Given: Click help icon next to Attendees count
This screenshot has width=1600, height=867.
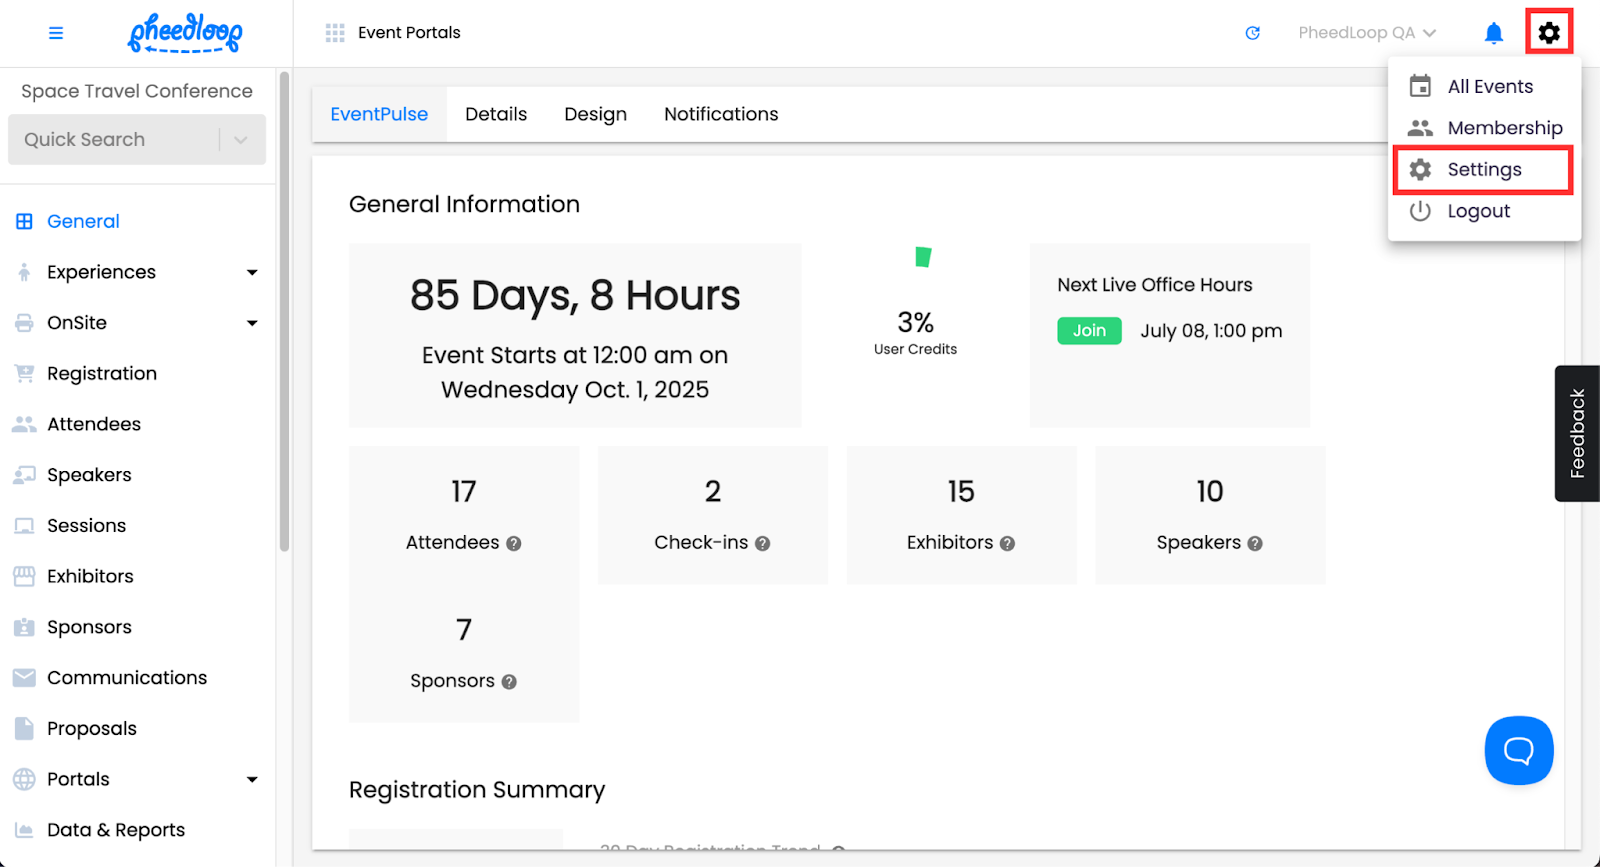Looking at the screenshot, I should 514,544.
